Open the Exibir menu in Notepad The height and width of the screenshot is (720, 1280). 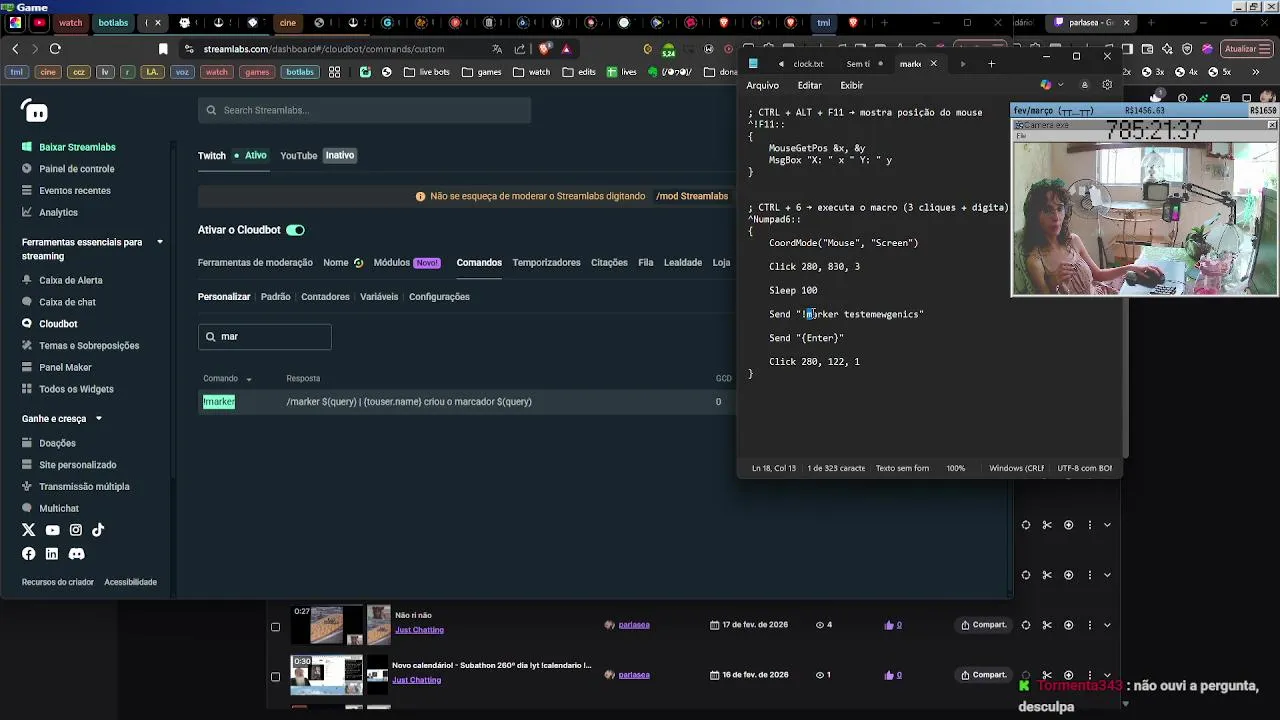(851, 86)
